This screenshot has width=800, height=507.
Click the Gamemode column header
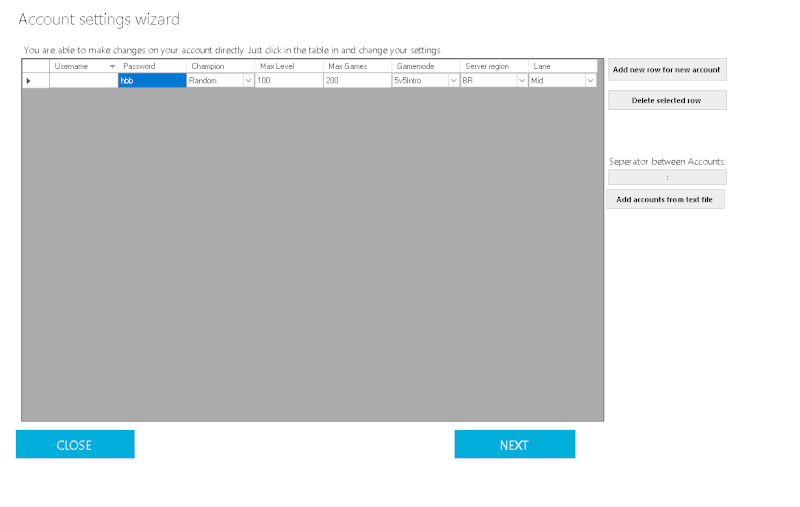pos(426,66)
